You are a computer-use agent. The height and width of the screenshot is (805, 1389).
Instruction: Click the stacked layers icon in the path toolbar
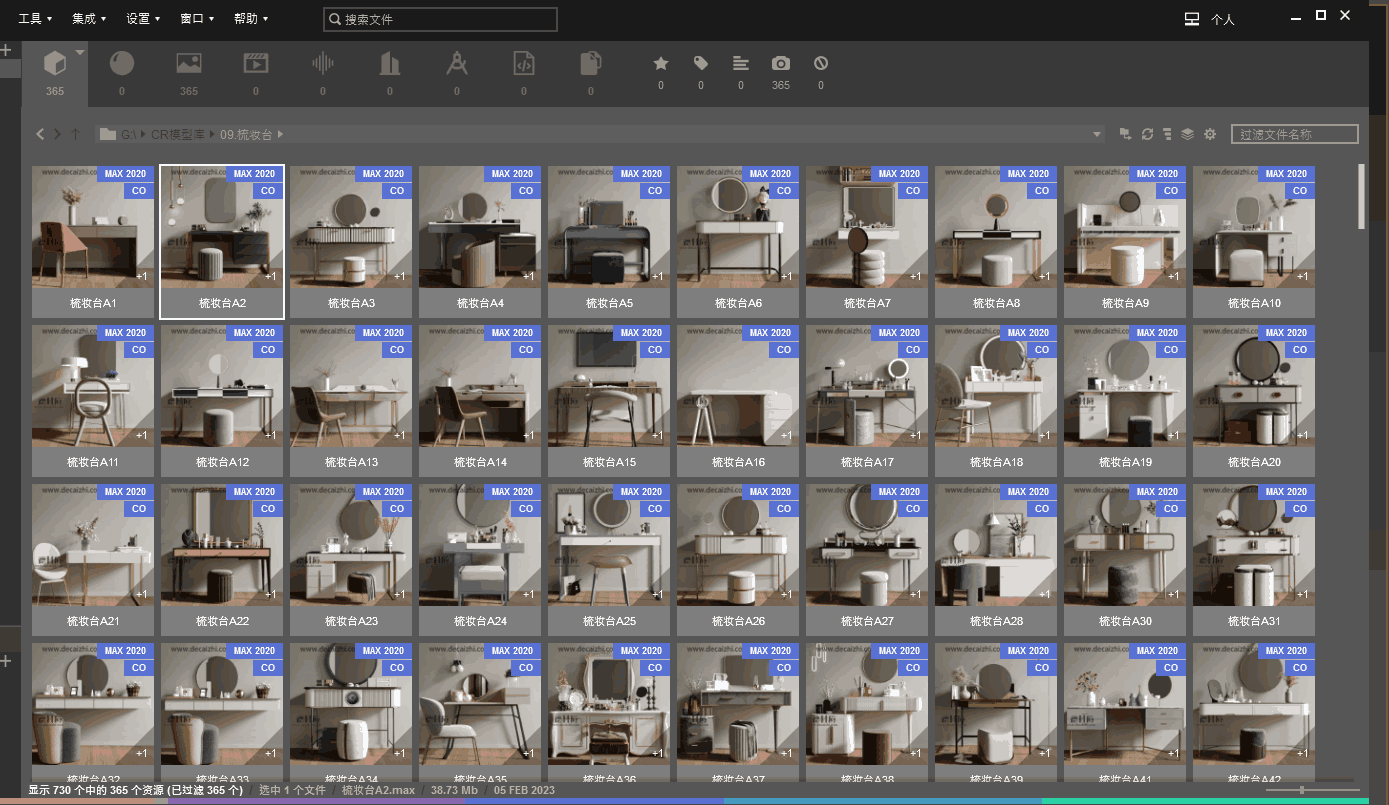pyautogui.click(x=1188, y=134)
